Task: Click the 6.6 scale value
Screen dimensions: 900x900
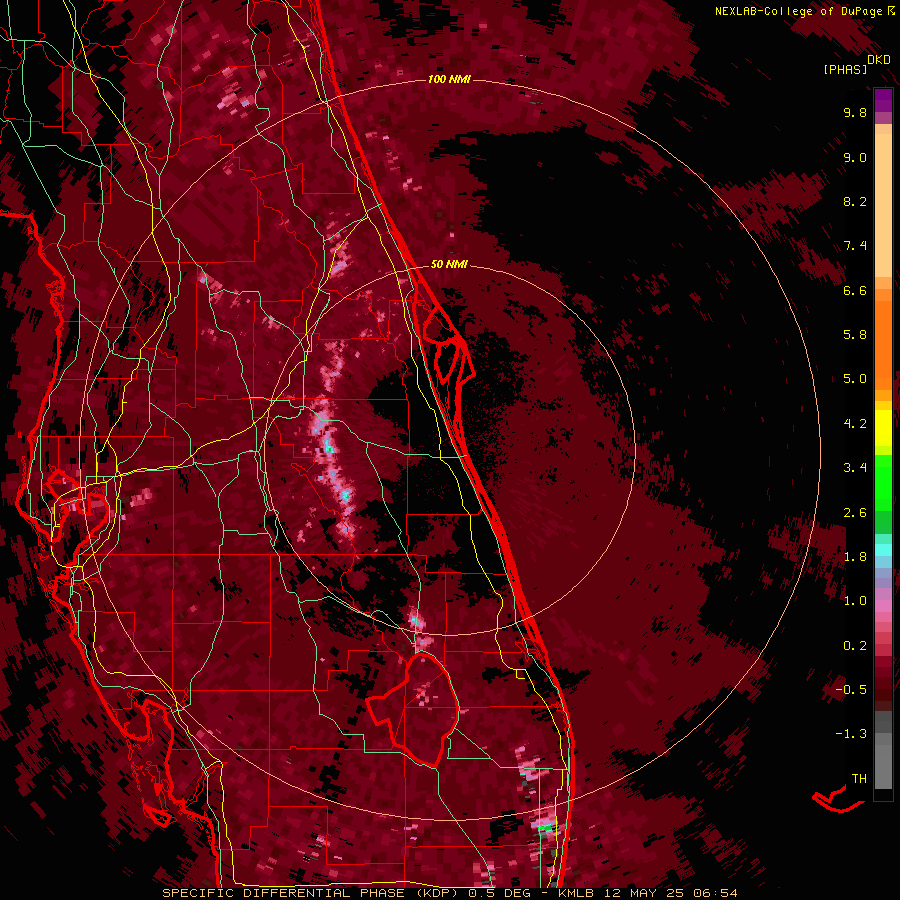Action: 855,290
